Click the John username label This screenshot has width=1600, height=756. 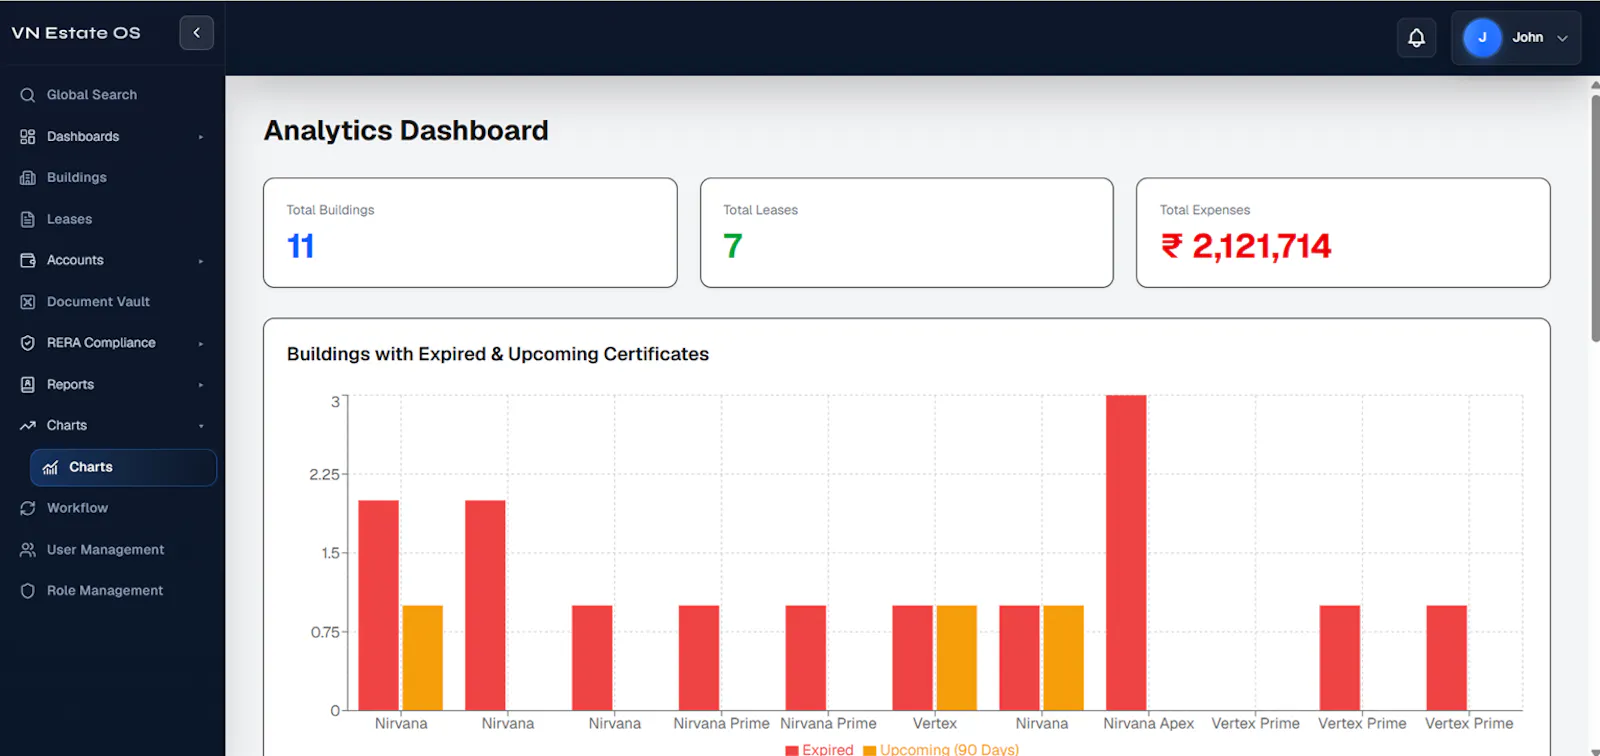pyautogui.click(x=1527, y=38)
